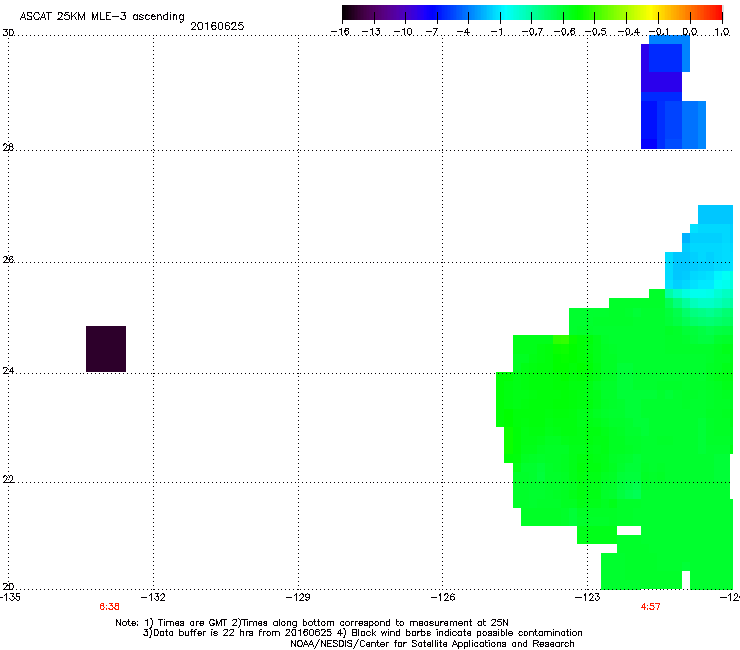The image size is (740, 650).
Task: Click the latitude 30 axis label
Action: coord(8,33)
